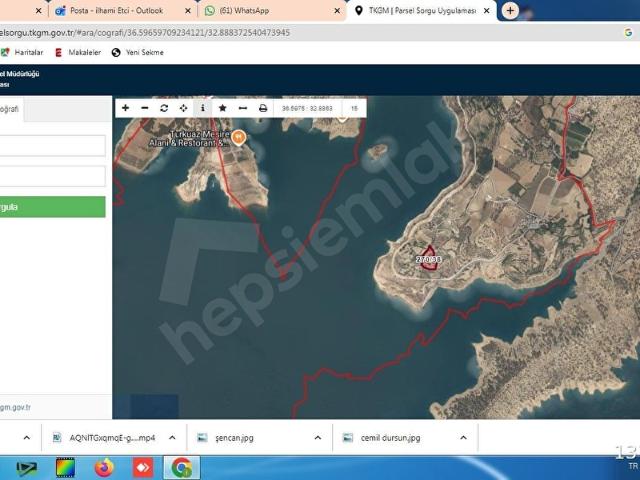The width and height of the screenshot is (640, 480).
Task: Open the red AnyDesk taskbar icon
Action: 143,468
